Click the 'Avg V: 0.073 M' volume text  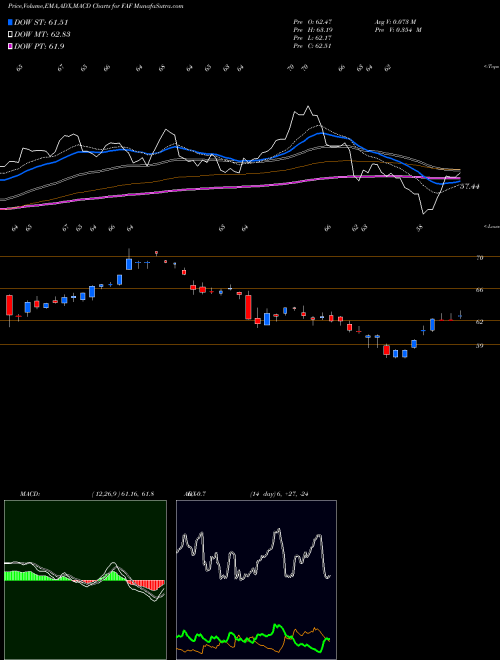click(395, 21)
